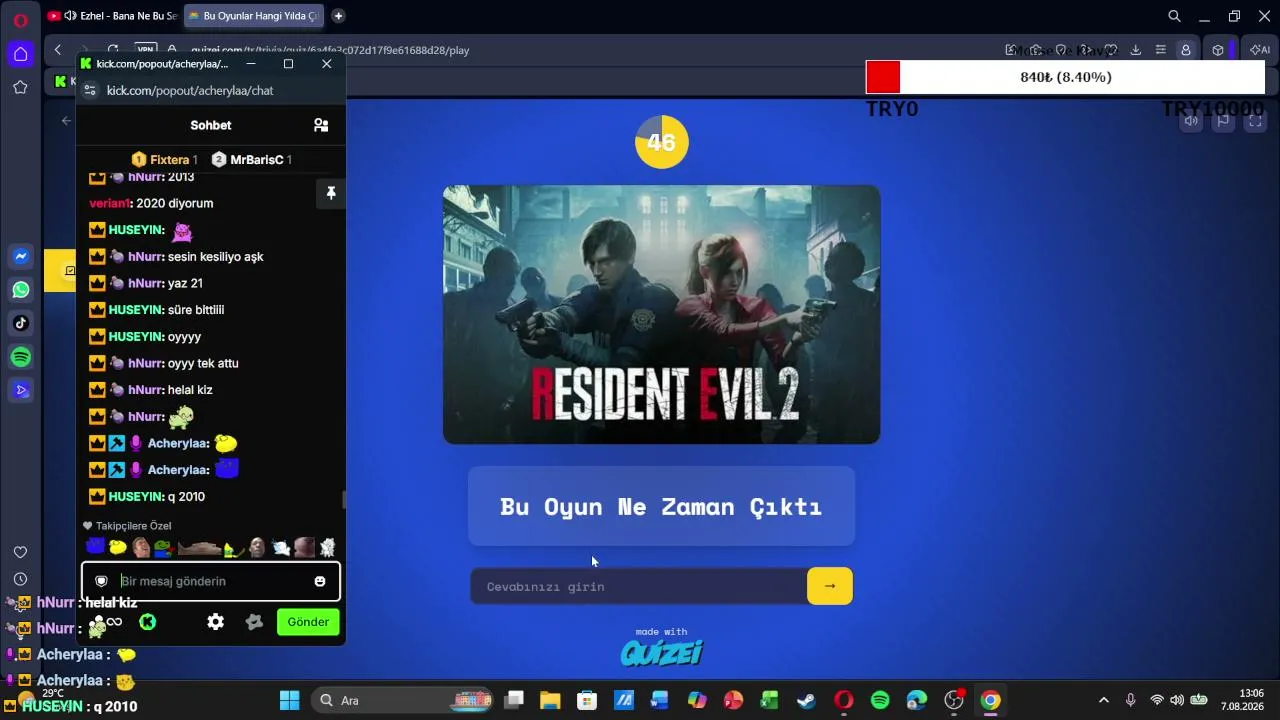Image resolution: width=1280 pixels, height=720 pixels.
Task: Click the Resident Evil 2 cover image
Action: point(662,314)
